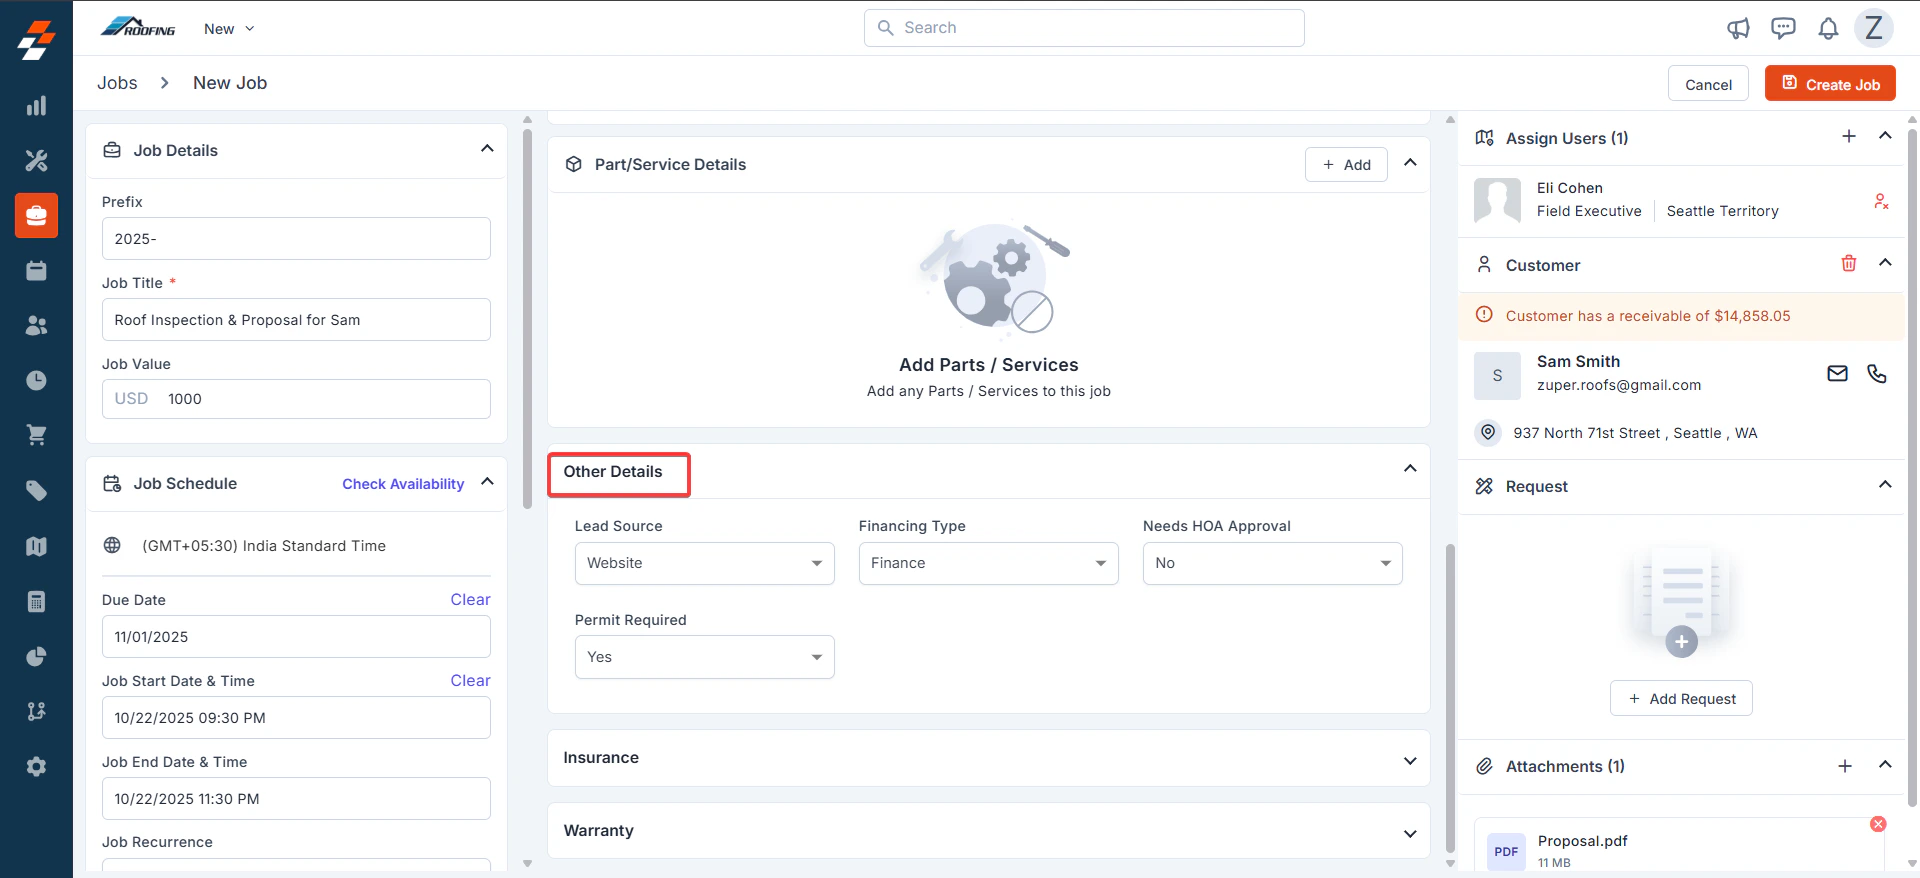Collapse the Request panel

pyautogui.click(x=1885, y=484)
